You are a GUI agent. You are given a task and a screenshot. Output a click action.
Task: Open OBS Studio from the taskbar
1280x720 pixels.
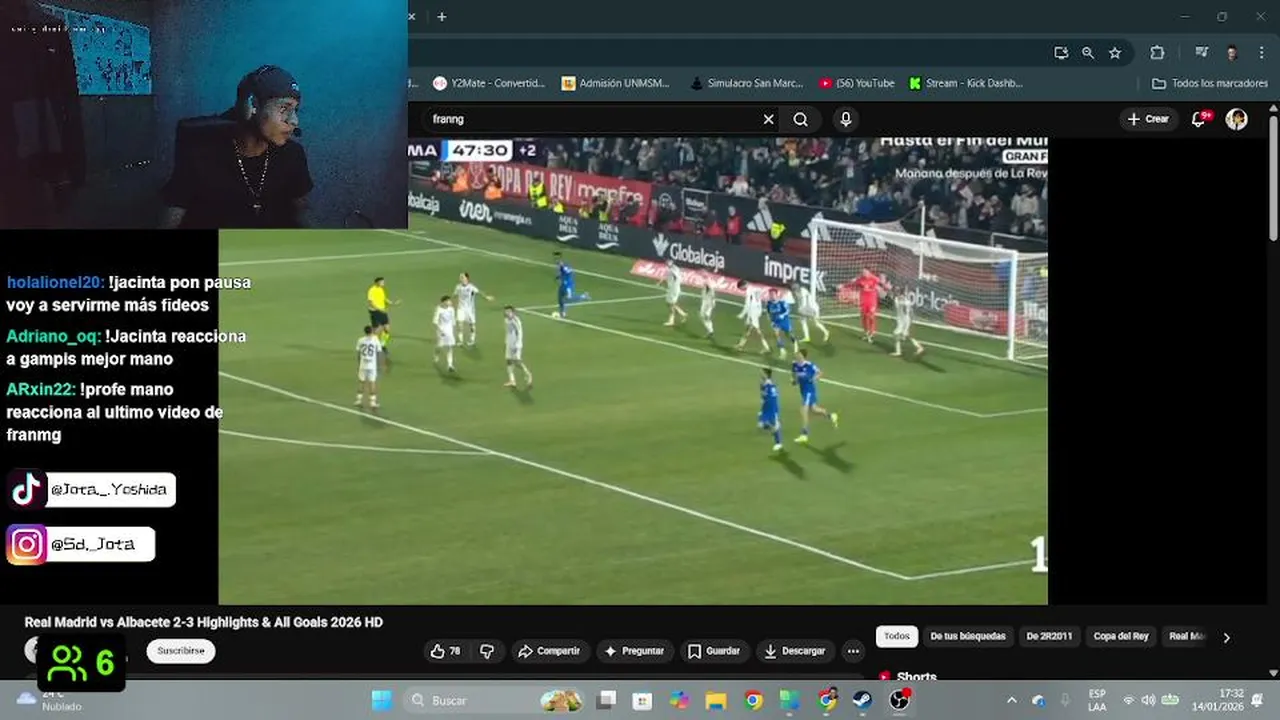tap(899, 700)
